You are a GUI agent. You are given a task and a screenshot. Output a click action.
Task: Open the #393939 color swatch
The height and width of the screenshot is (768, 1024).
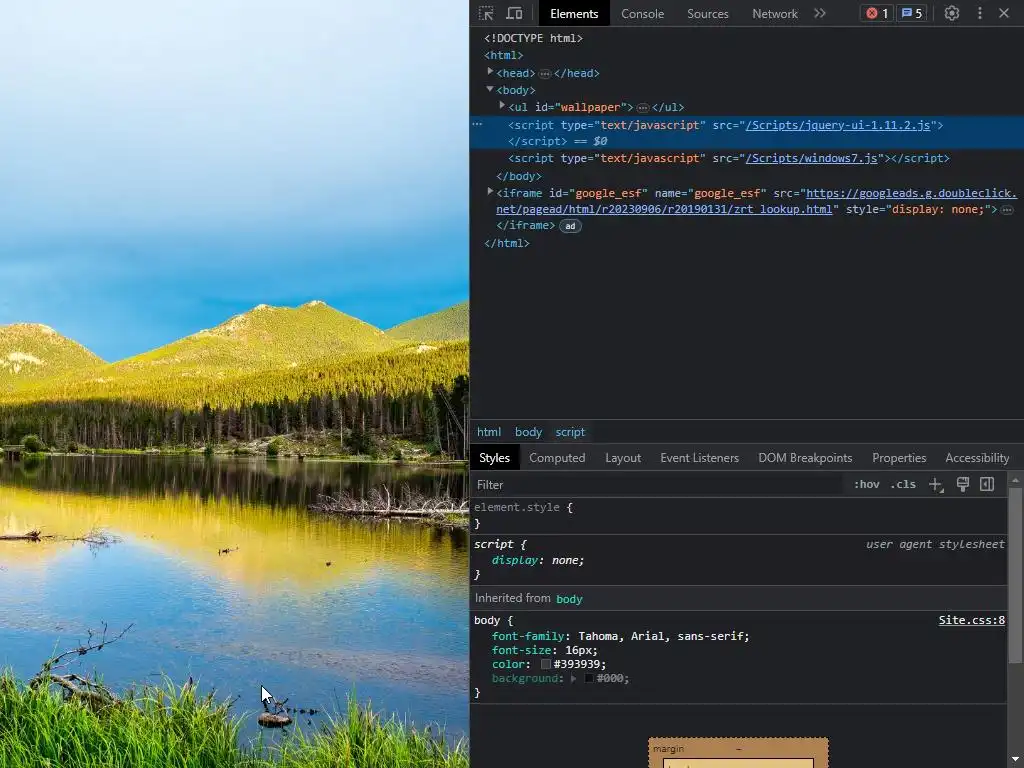pyautogui.click(x=546, y=664)
